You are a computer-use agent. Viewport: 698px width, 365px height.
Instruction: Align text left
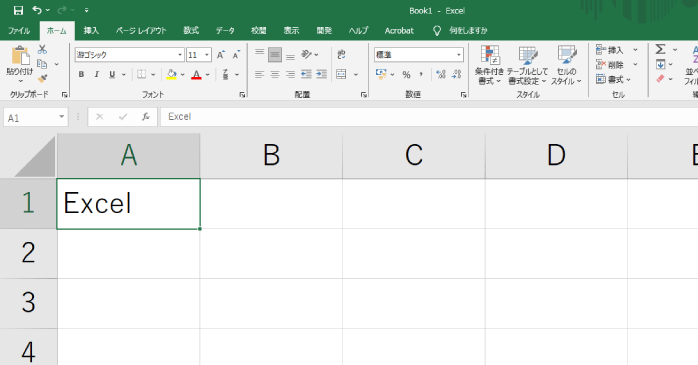point(260,74)
